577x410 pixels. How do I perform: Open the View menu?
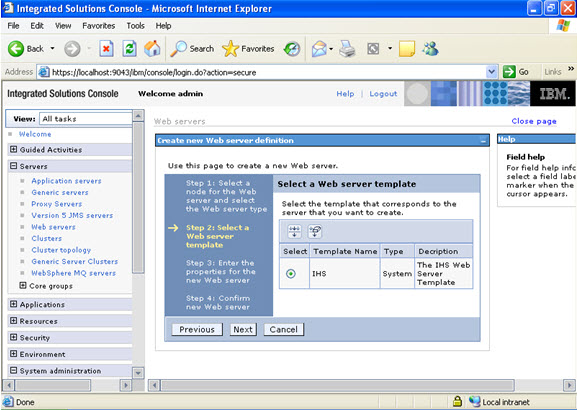(63, 26)
